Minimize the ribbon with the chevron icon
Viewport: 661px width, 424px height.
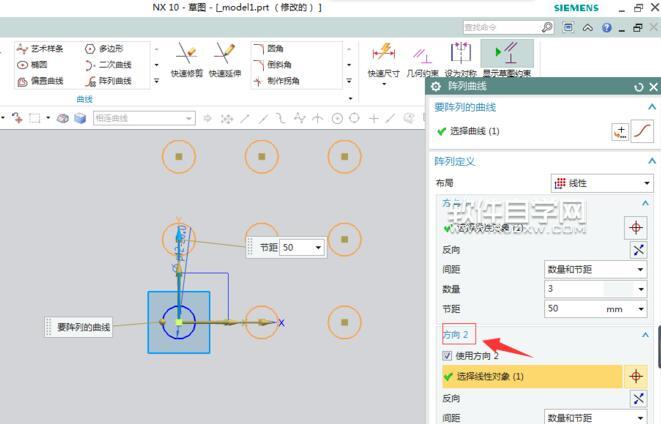pyautogui.click(x=588, y=28)
